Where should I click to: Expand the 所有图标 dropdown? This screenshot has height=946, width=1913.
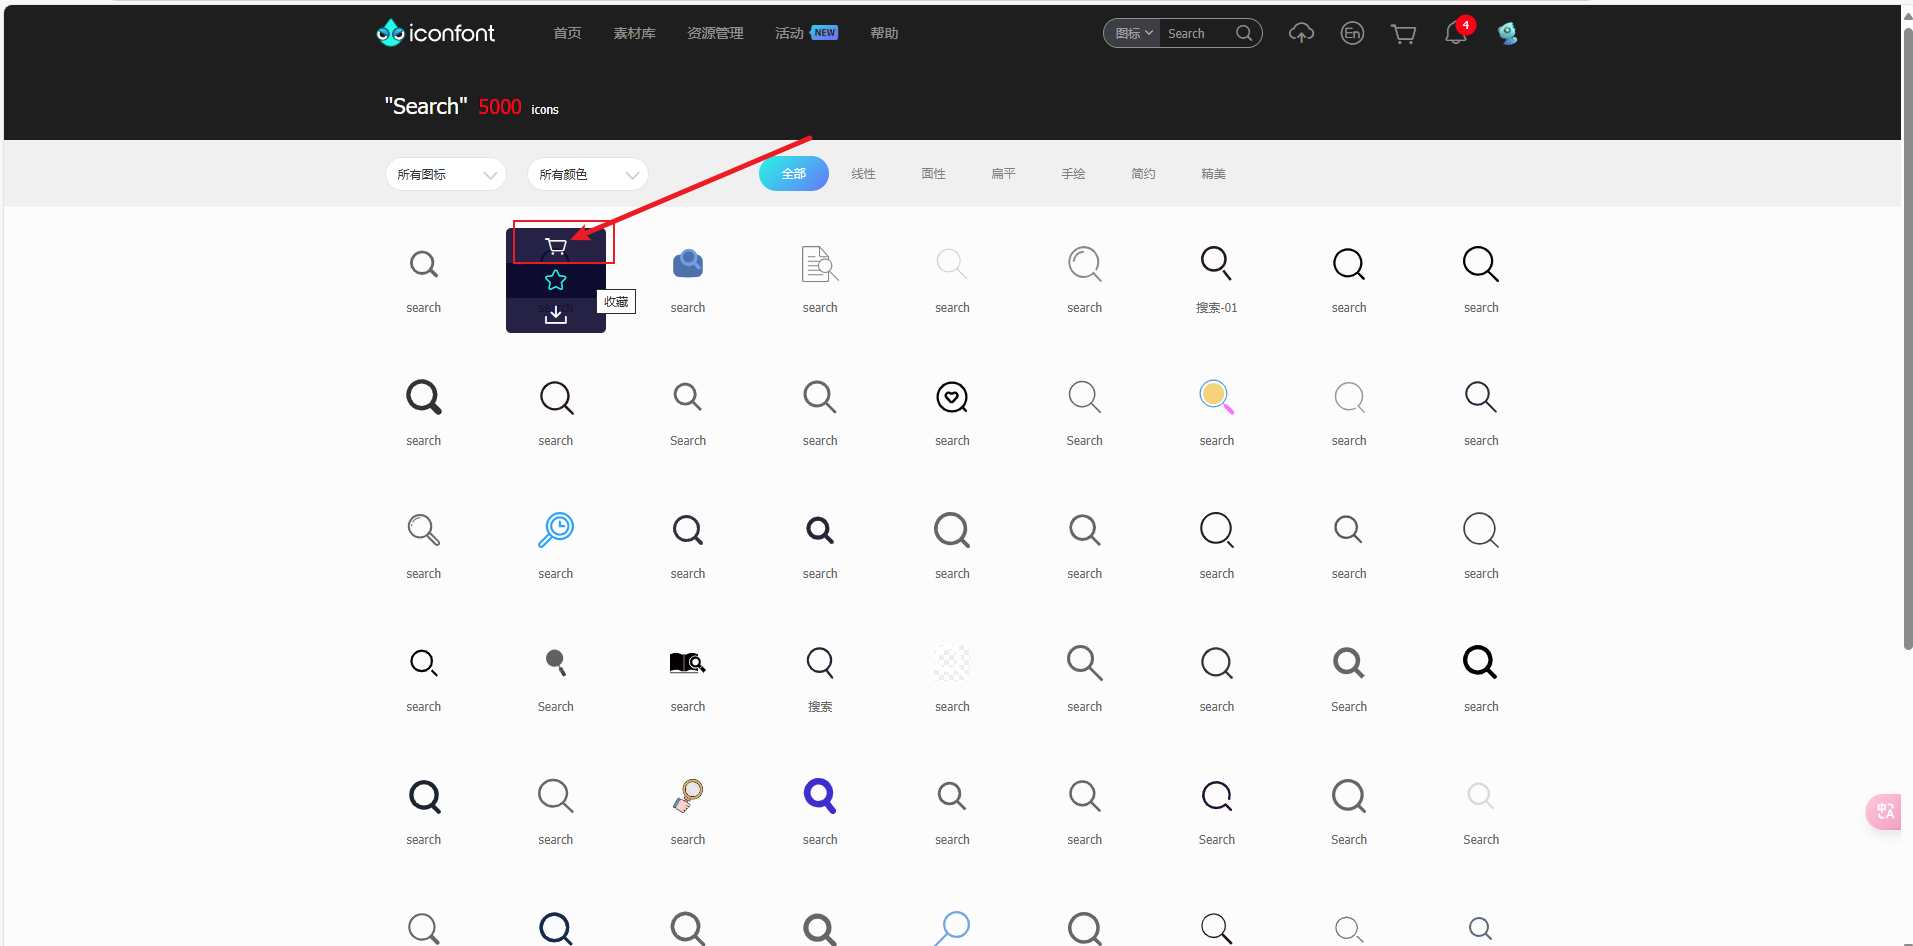click(446, 174)
